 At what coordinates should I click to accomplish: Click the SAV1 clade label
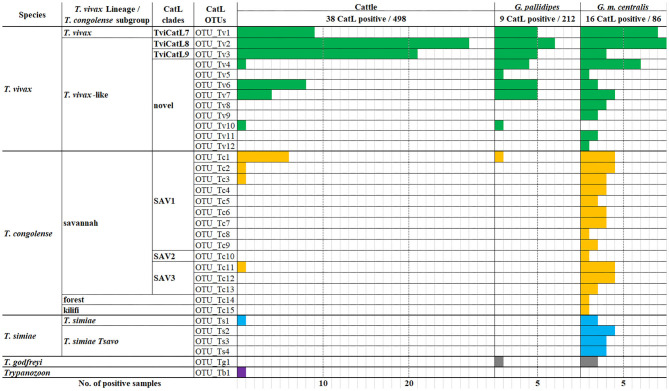(164, 201)
